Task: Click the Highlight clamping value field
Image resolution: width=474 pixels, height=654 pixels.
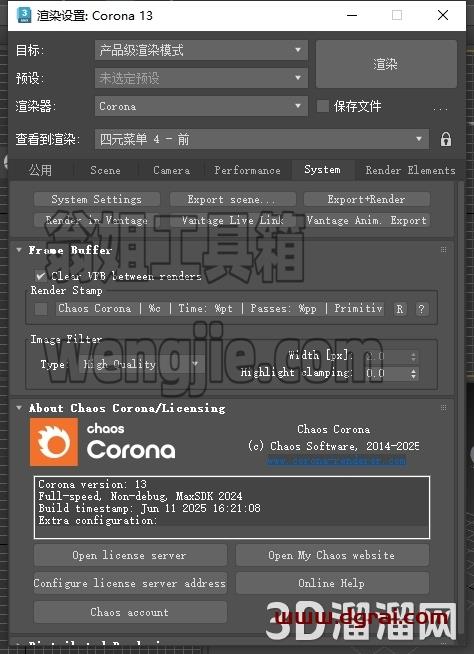Action: 386,373
